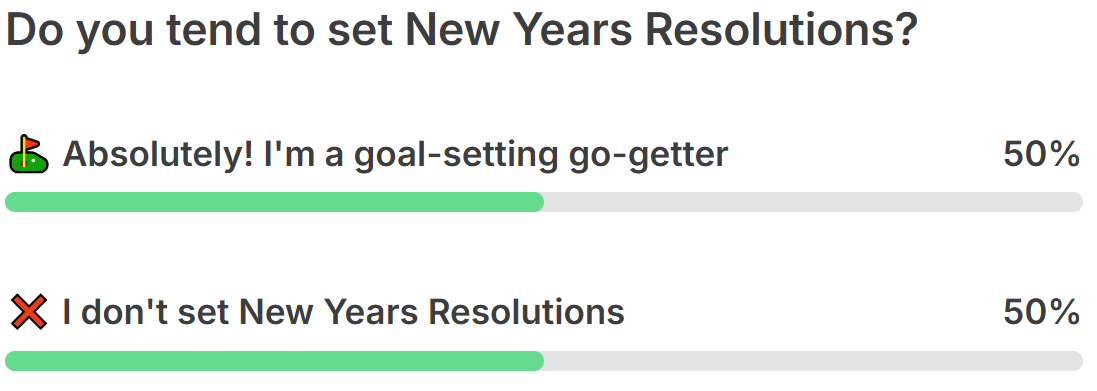Click 'I don't set' text in second option
This screenshot has height=391, width=1097.
[x=147, y=312]
